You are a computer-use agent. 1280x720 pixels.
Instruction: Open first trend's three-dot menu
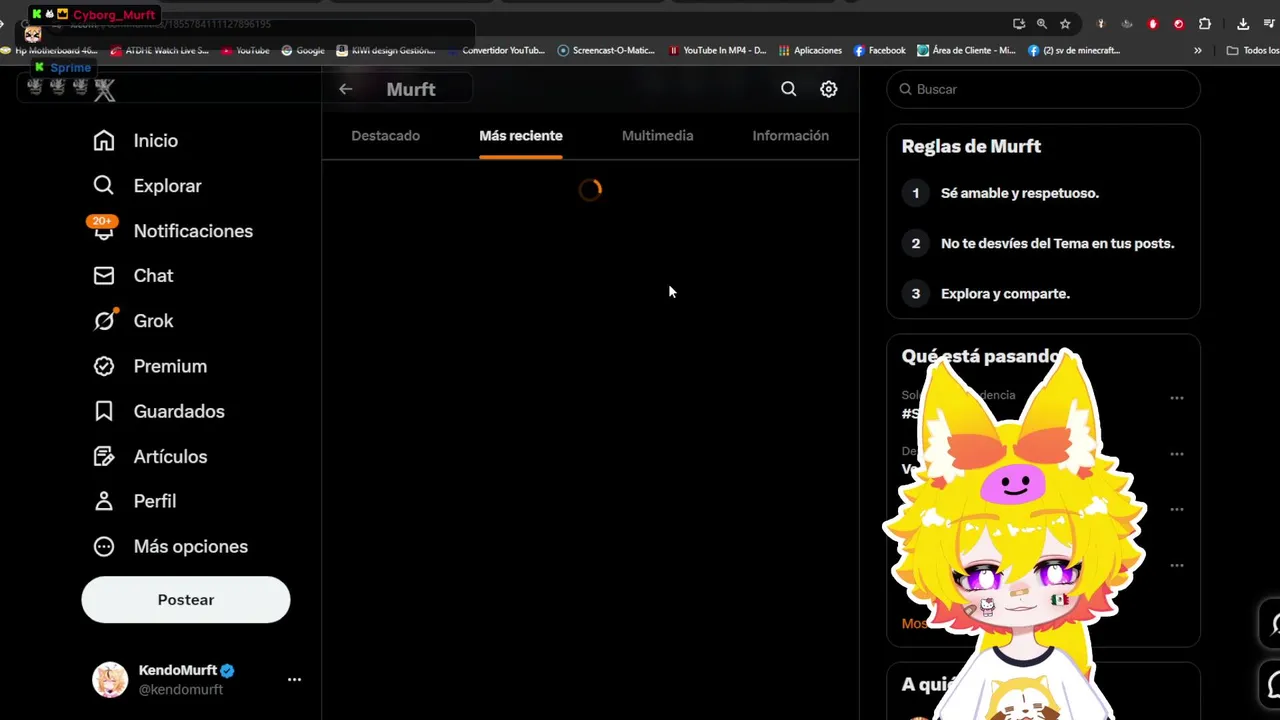1177,398
